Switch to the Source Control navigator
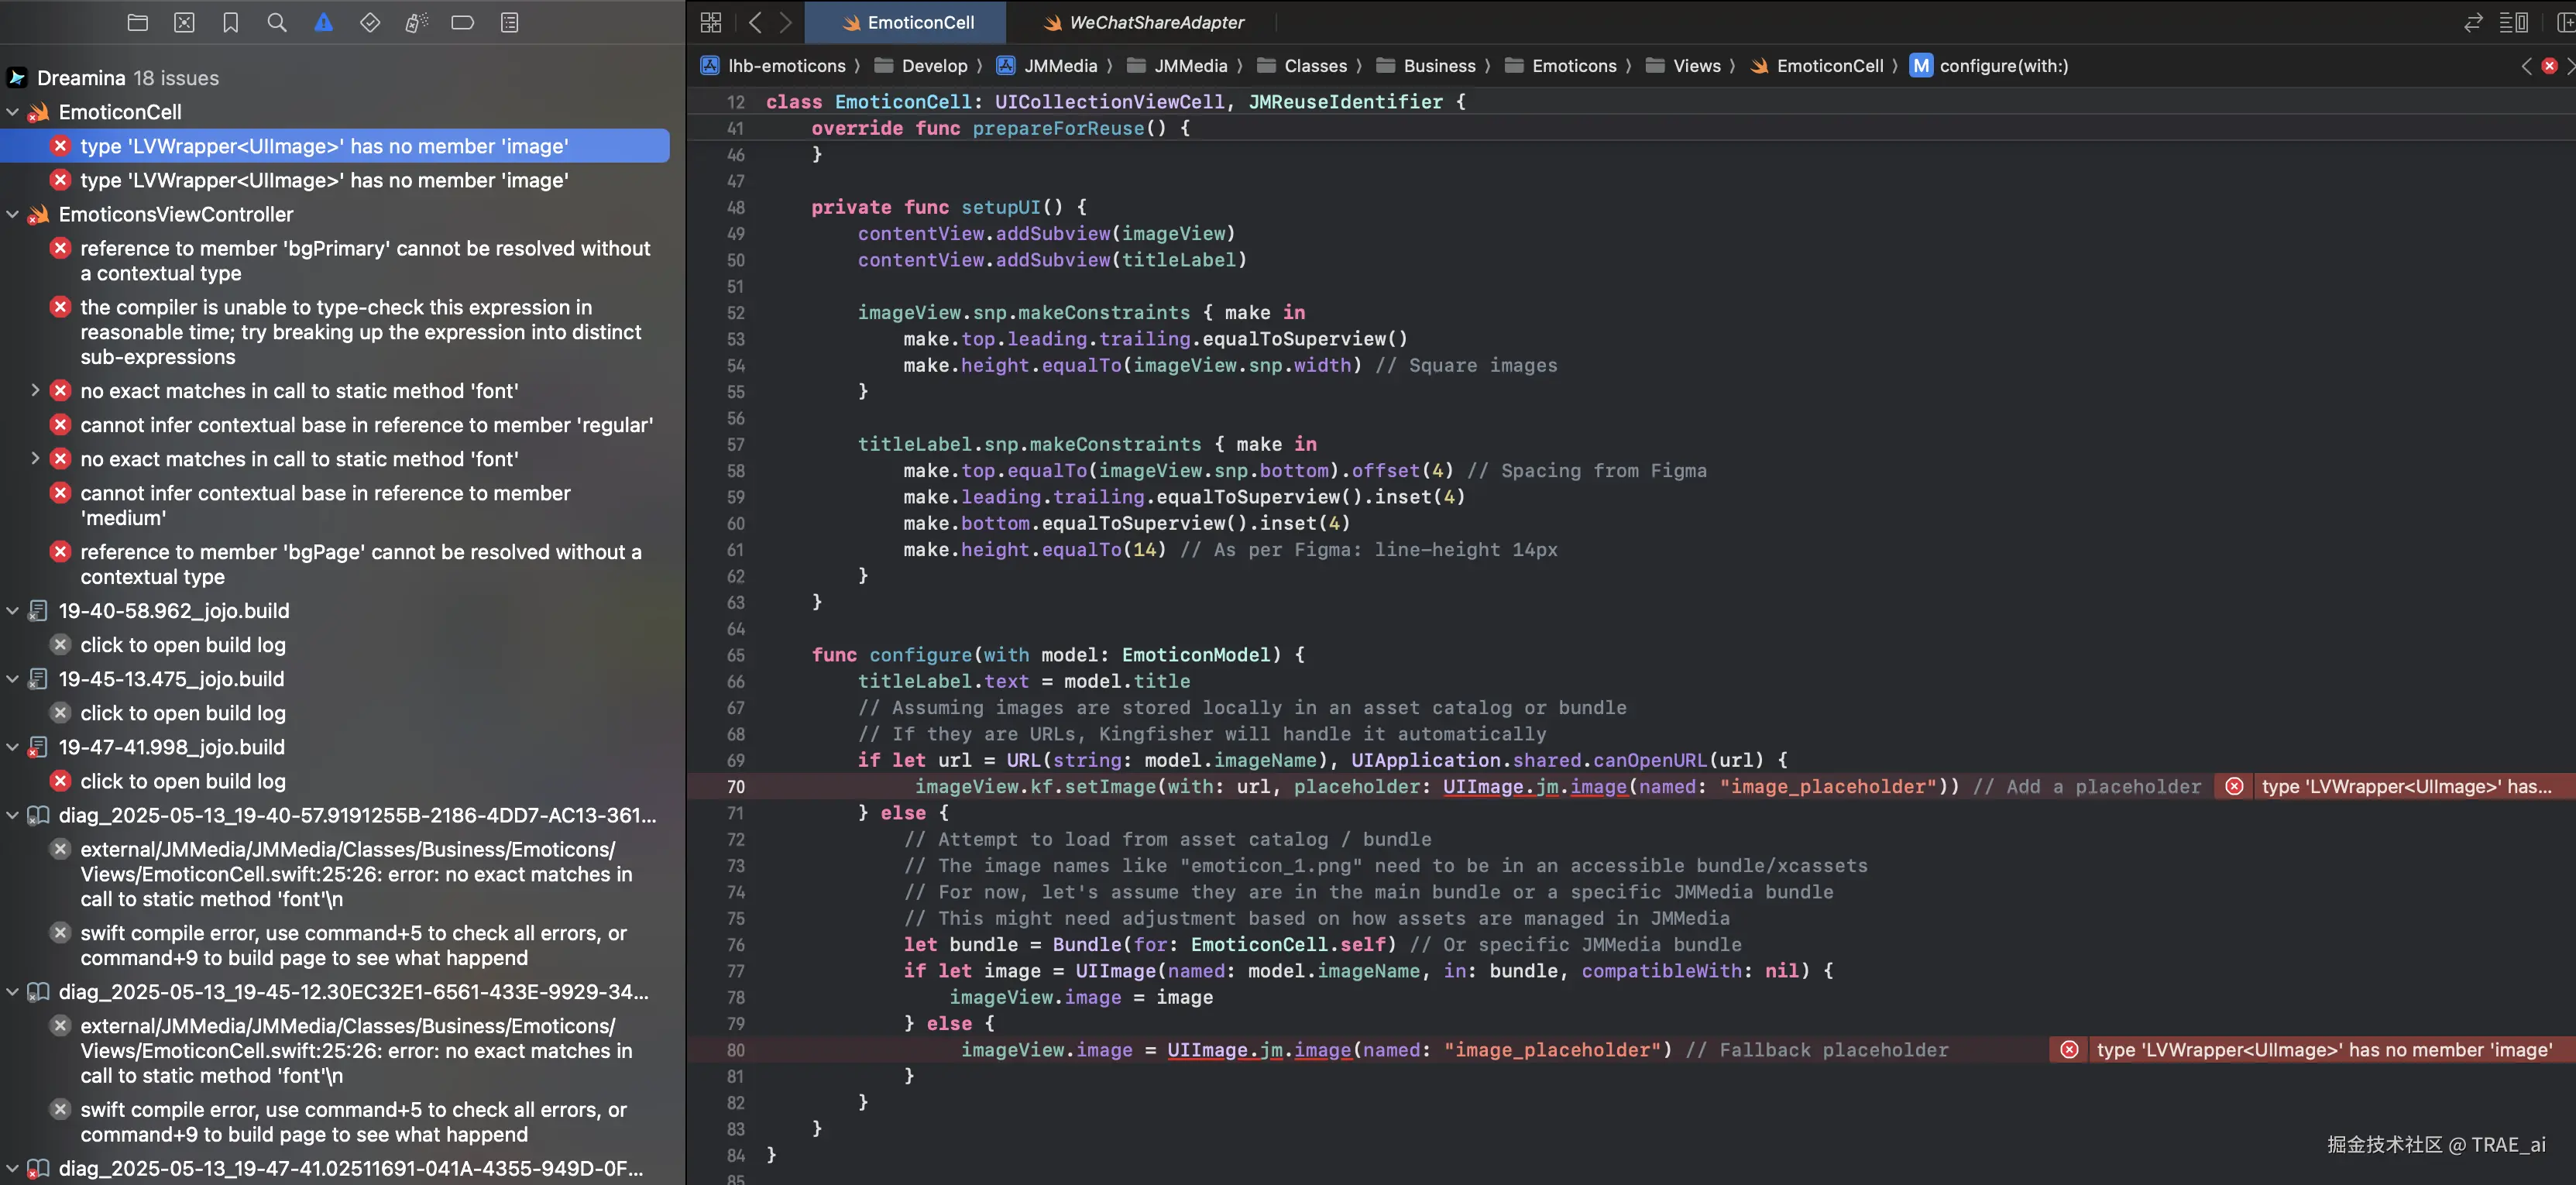The image size is (2576, 1185). [184, 22]
